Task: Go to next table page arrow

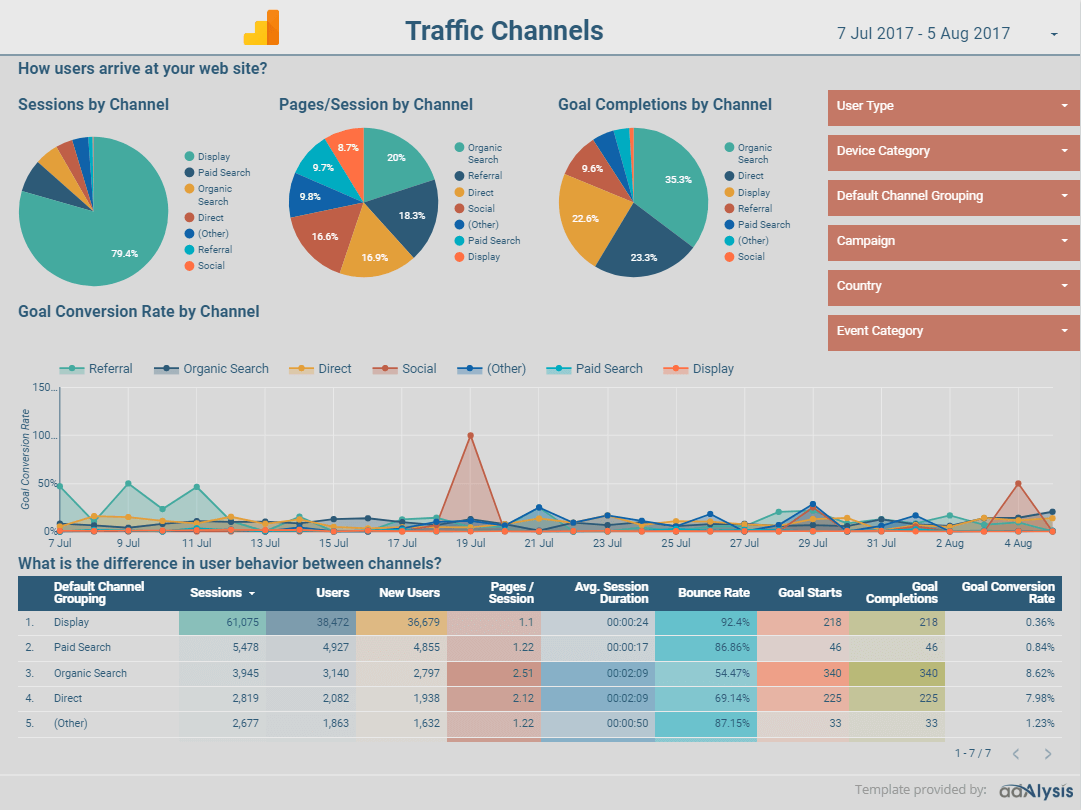Action: pyautogui.click(x=1048, y=754)
